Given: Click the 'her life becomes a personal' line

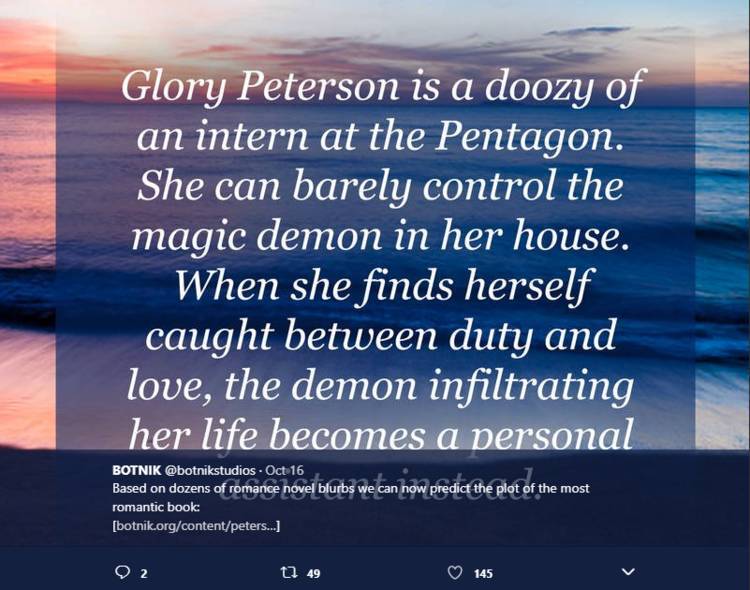Looking at the screenshot, I should [x=380, y=434].
